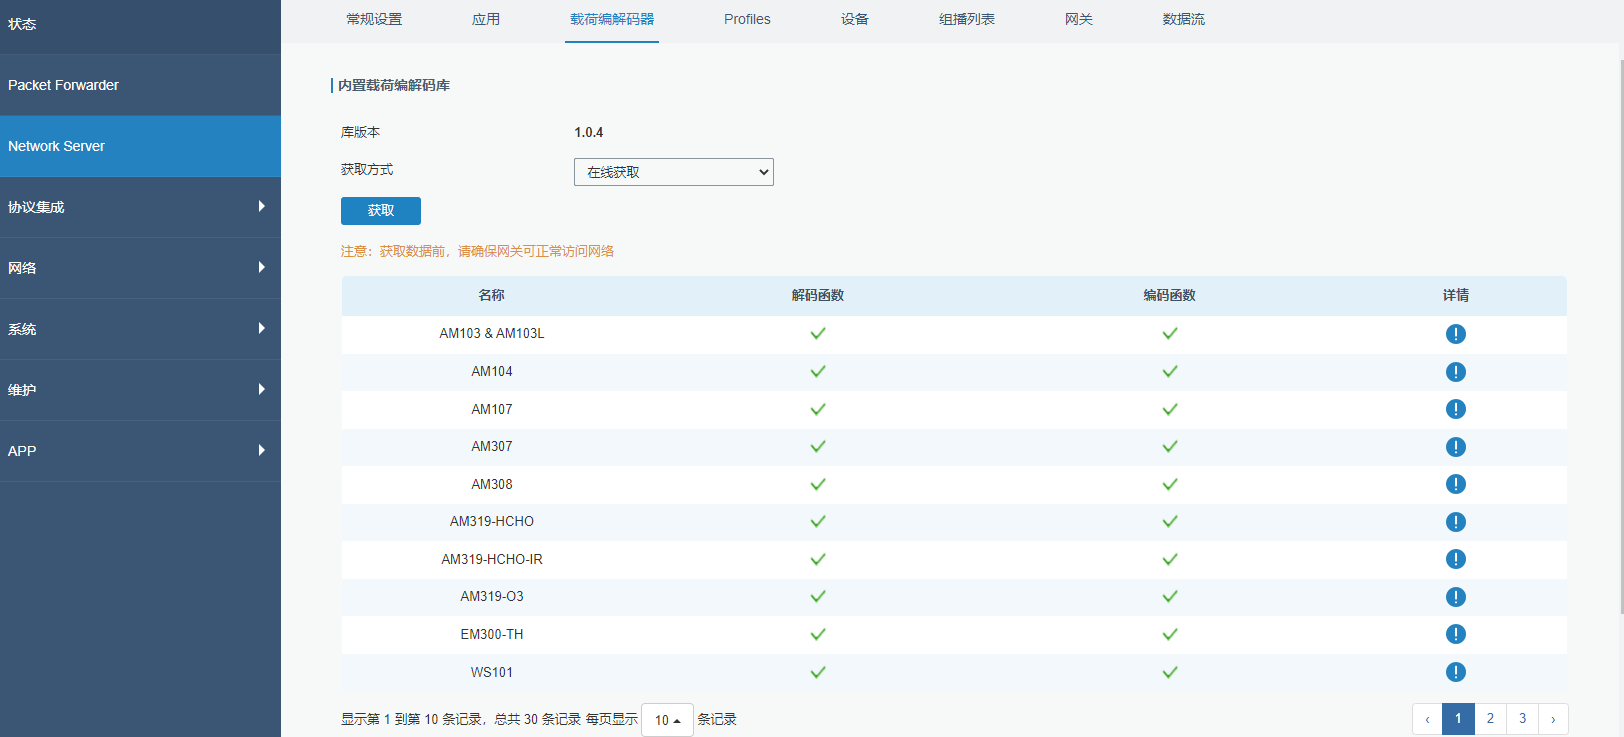This screenshot has height=737, width=1624.
Task: Click the AM319-HCHO-IR name cell
Action: (492, 559)
